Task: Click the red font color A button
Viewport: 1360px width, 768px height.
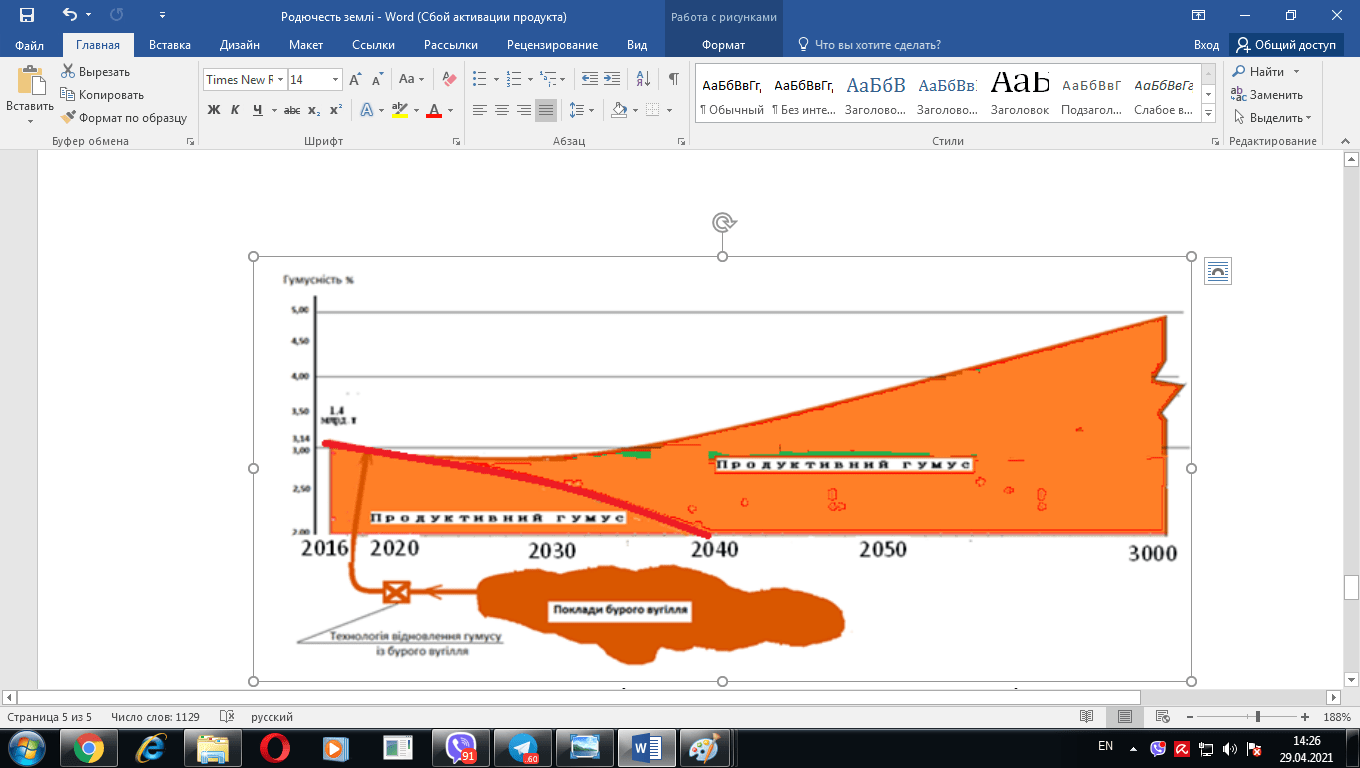Action: point(434,110)
